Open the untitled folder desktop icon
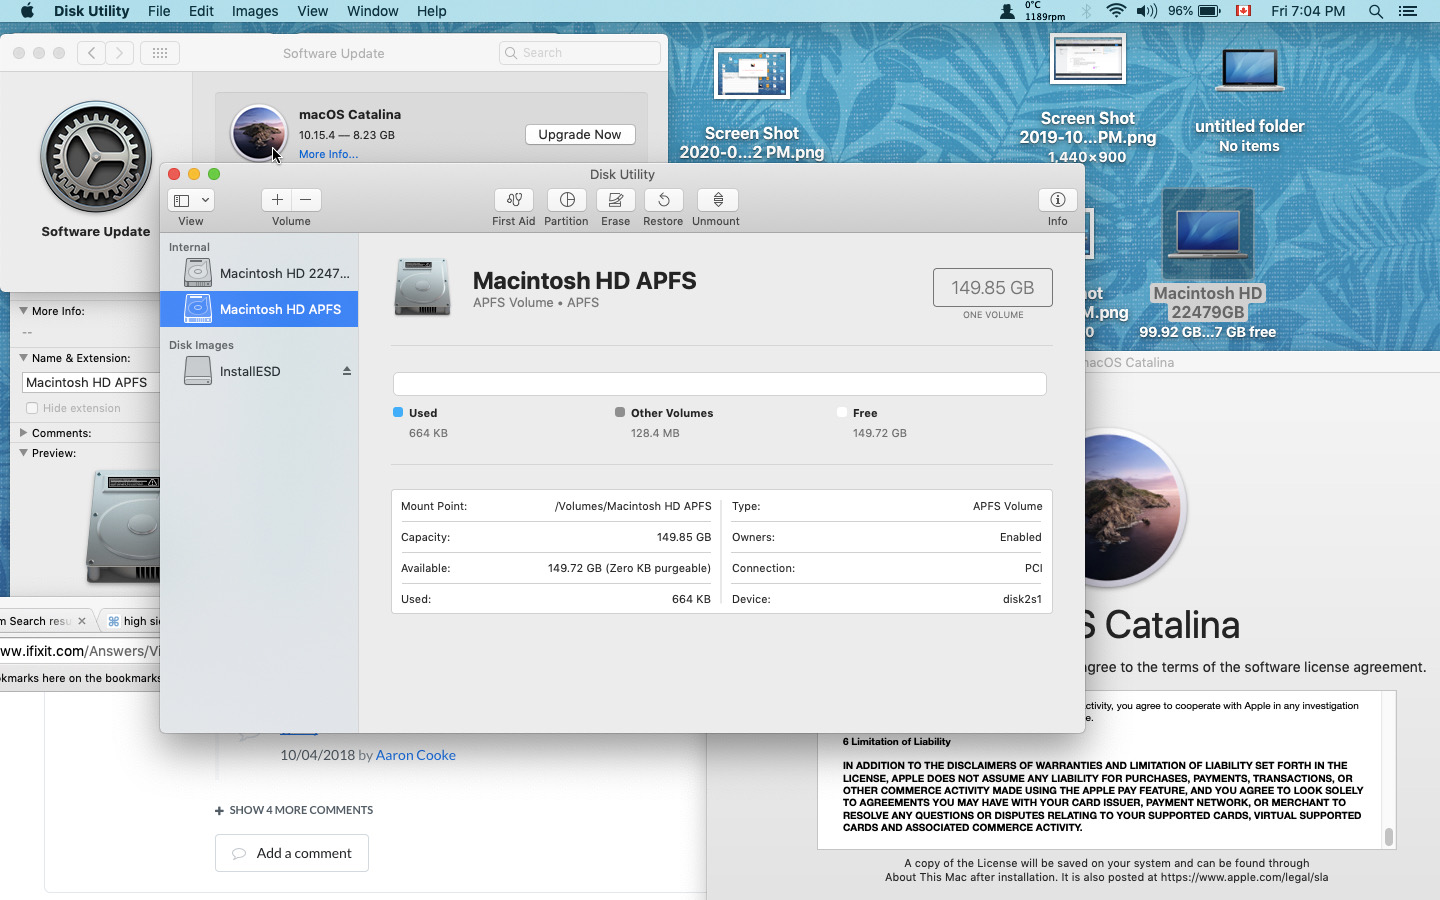Image resolution: width=1440 pixels, height=900 pixels. point(1249,71)
